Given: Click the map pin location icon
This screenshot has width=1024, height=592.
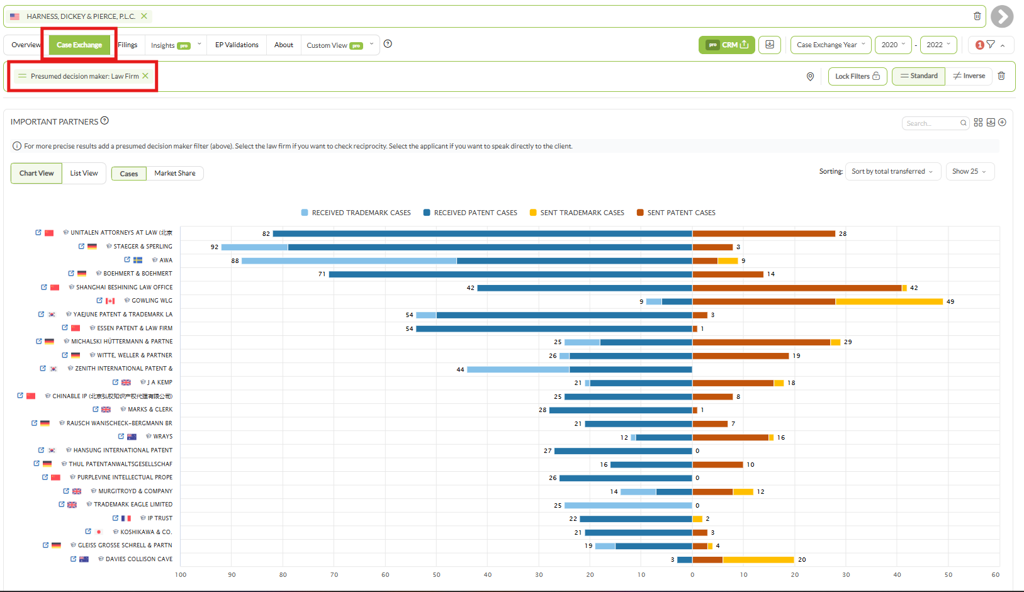Looking at the screenshot, I should (810, 76).
